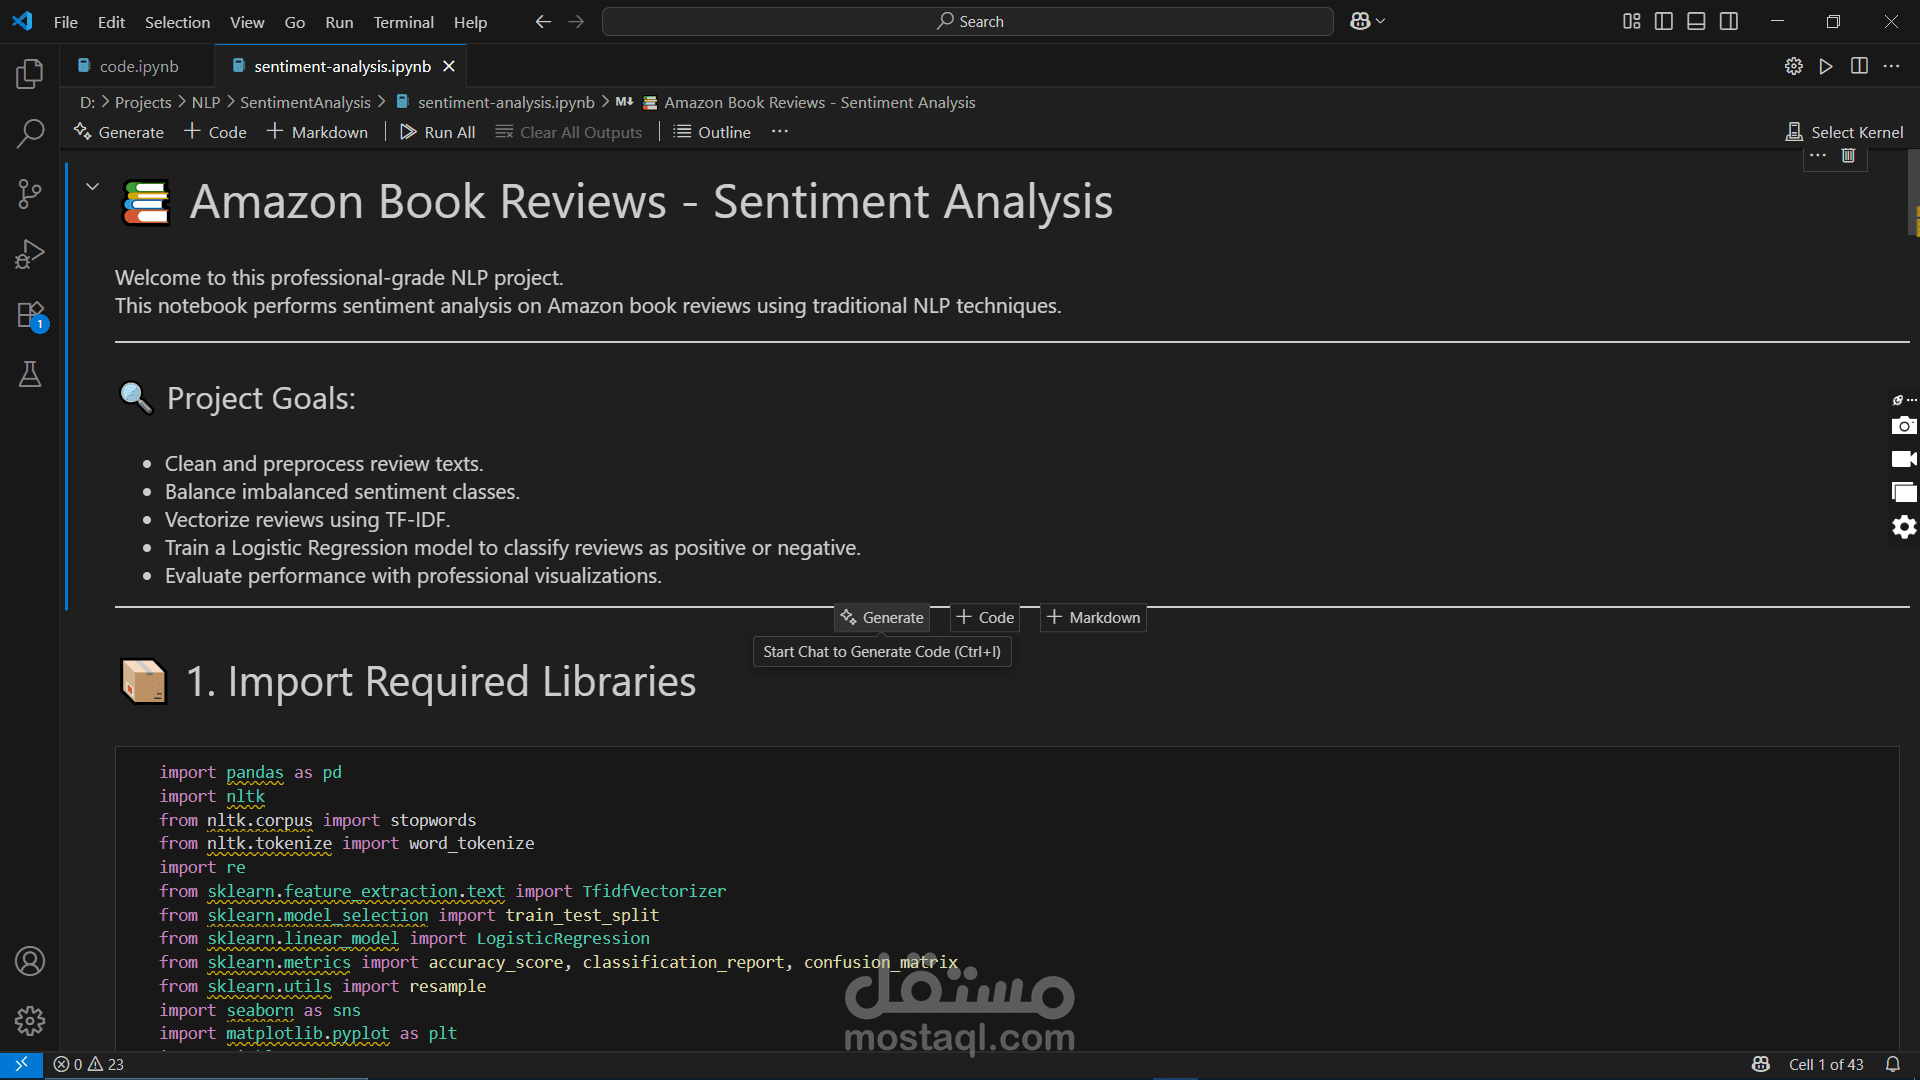Open the Explorer view in activity bar
Viewport: 1920px width, 1080px height.
(30, 74)
